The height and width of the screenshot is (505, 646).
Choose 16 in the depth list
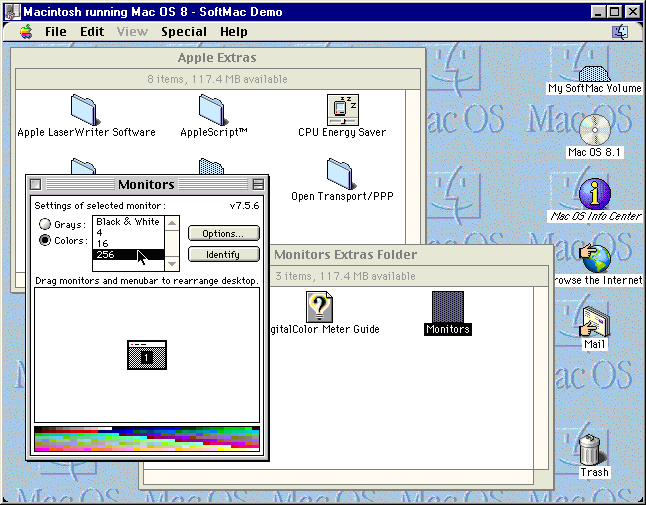(128, 244)
